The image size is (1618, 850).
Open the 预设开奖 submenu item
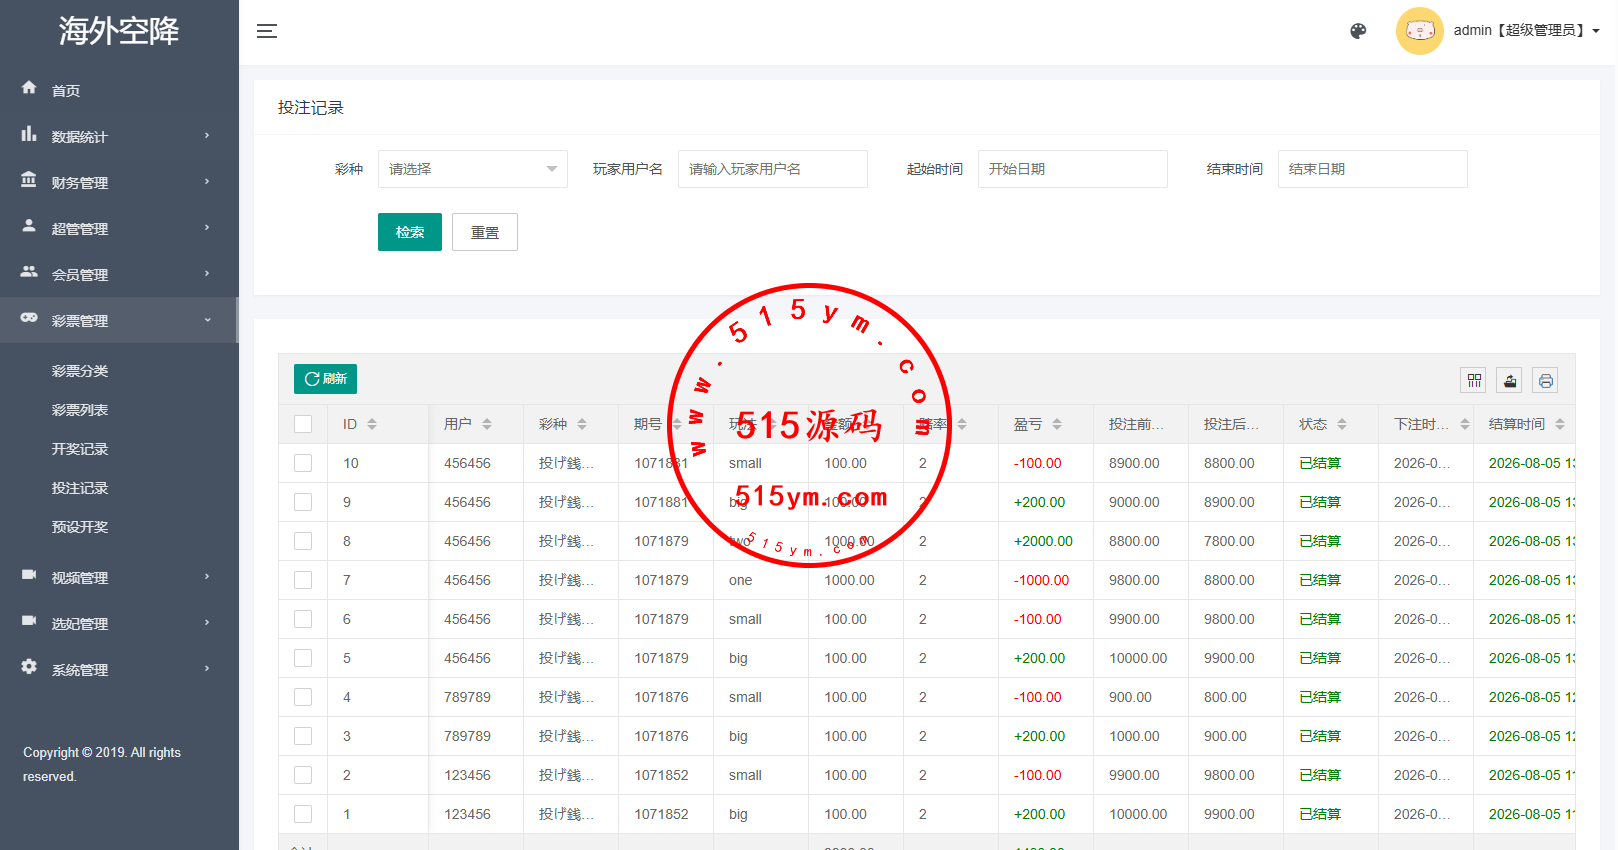[80, 527]
